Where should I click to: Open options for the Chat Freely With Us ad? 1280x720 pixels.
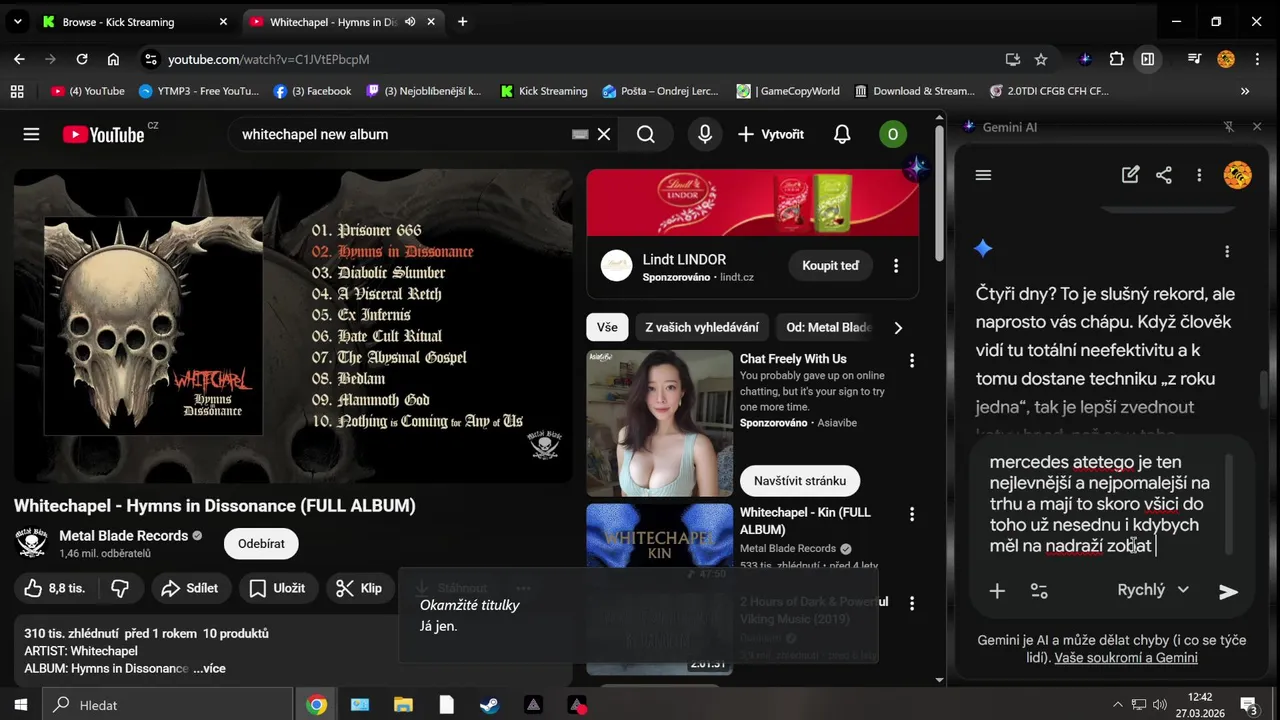(x=911, y=360)
